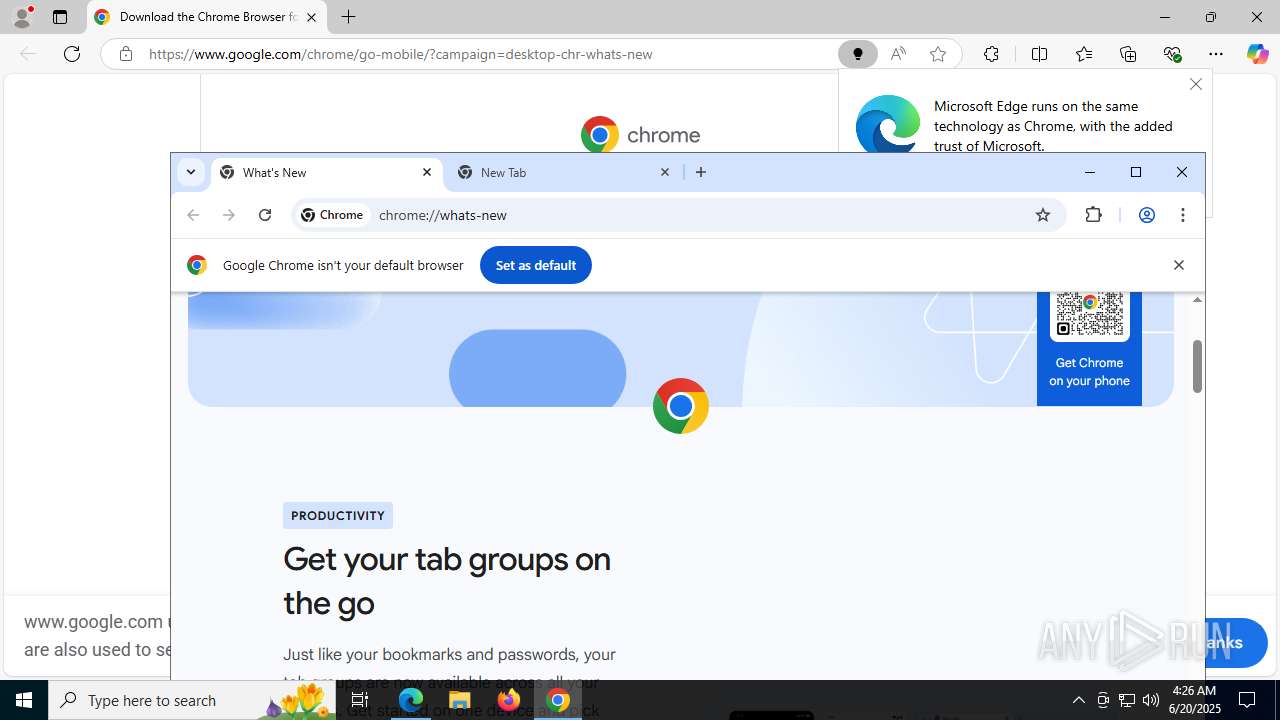Add this page to Edge favorites
This screenshot has height=720, width=1280.
tap(938, 54)
